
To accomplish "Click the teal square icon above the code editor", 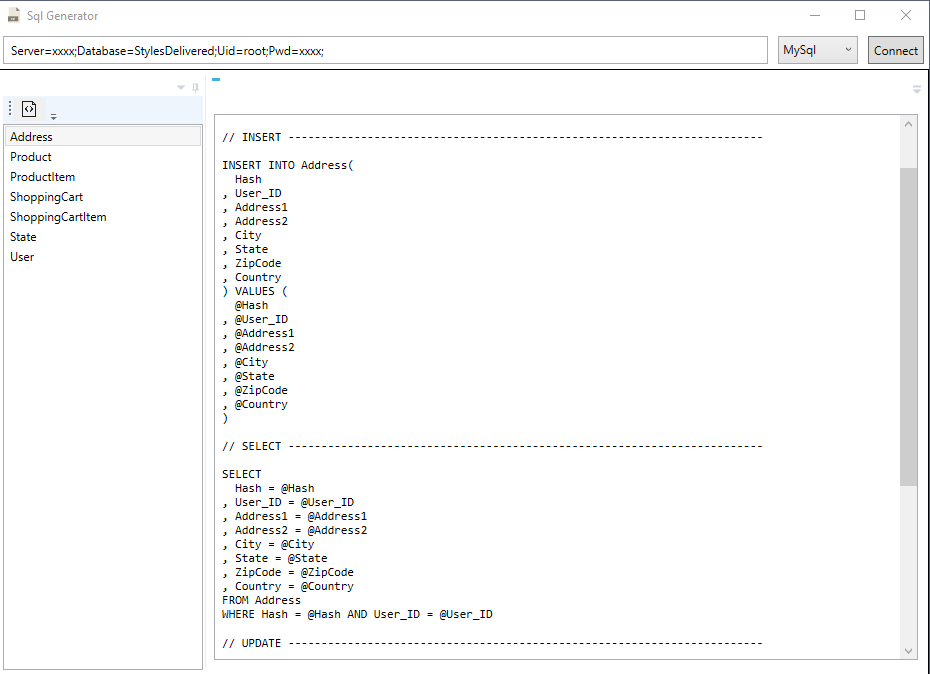I will [x=216, y=80].
